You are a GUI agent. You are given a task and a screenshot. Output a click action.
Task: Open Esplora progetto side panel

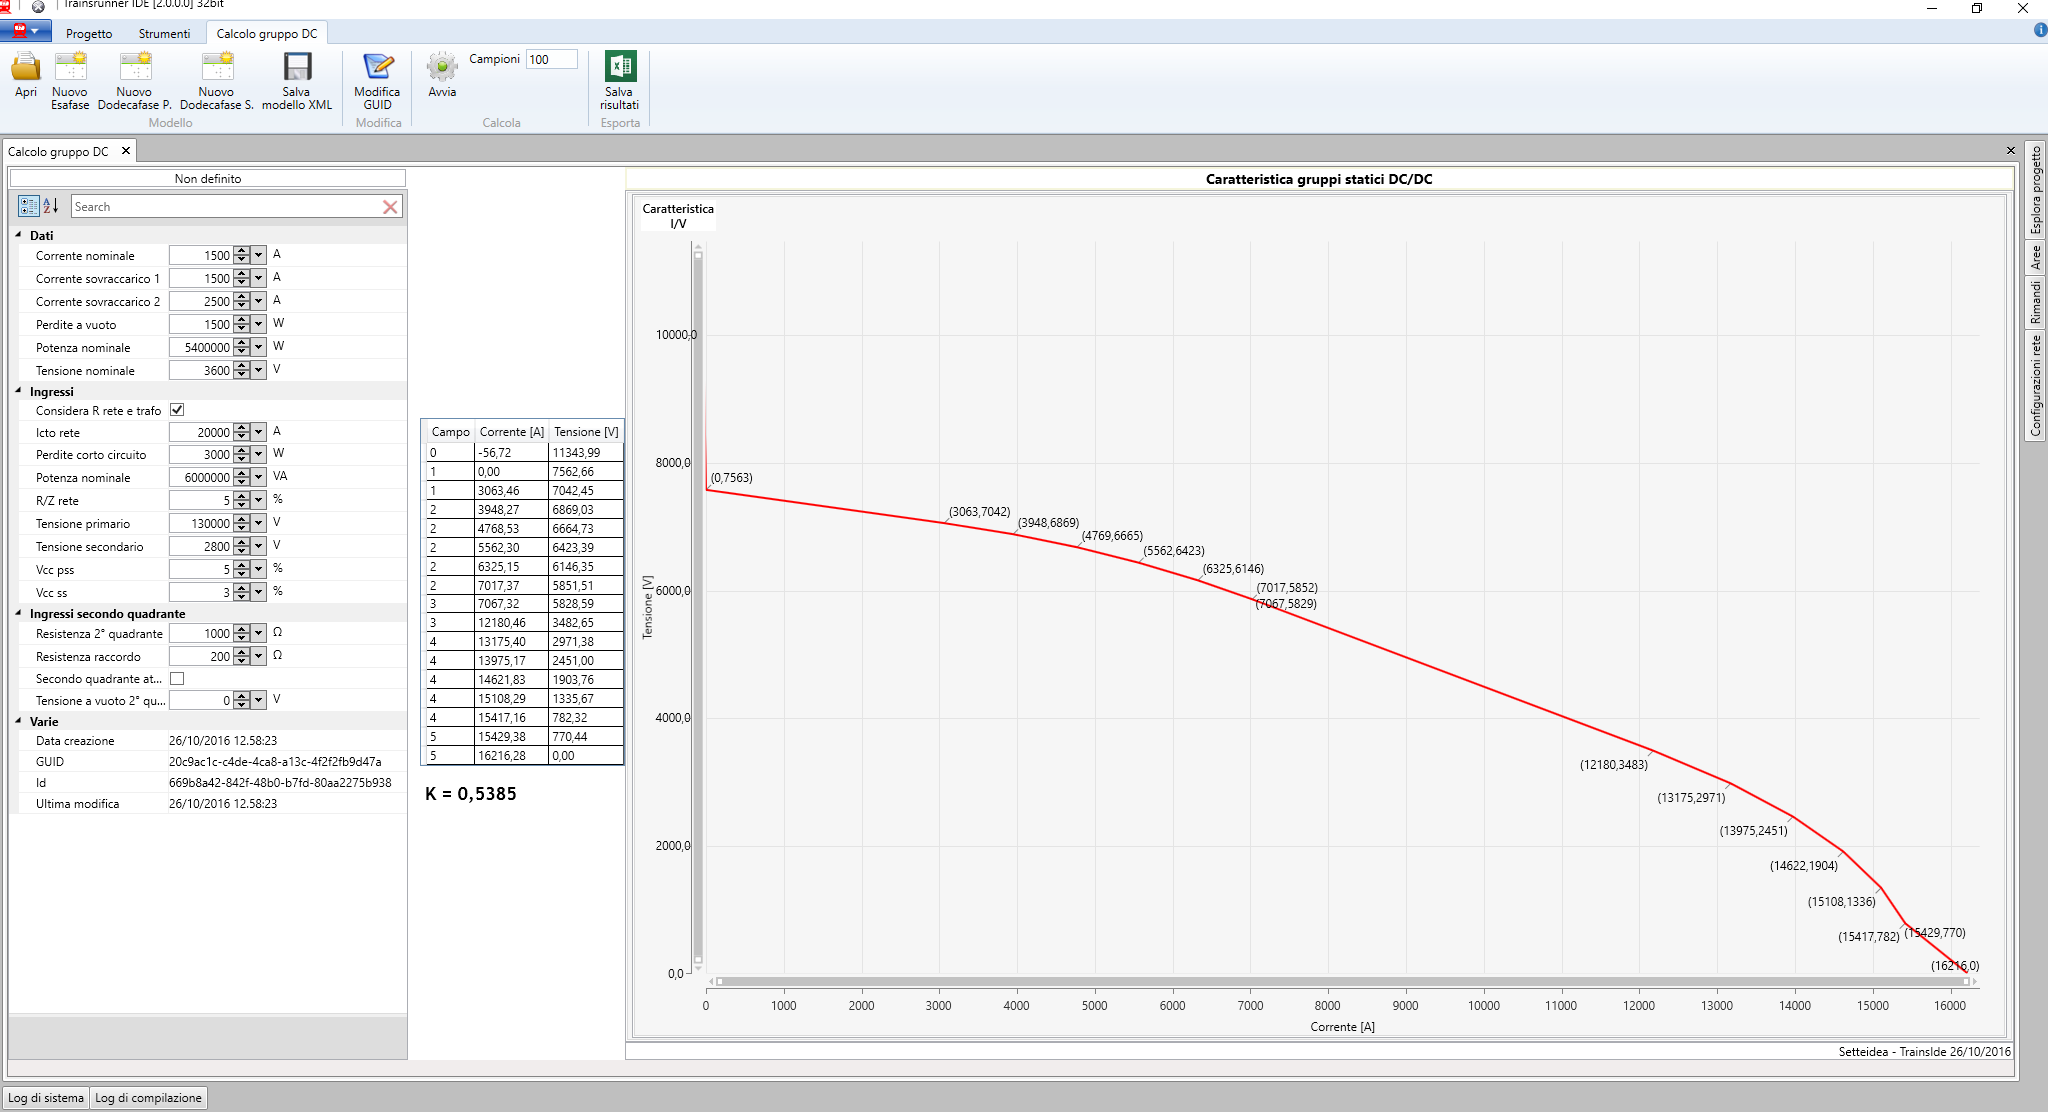[x=2035, y=190]
